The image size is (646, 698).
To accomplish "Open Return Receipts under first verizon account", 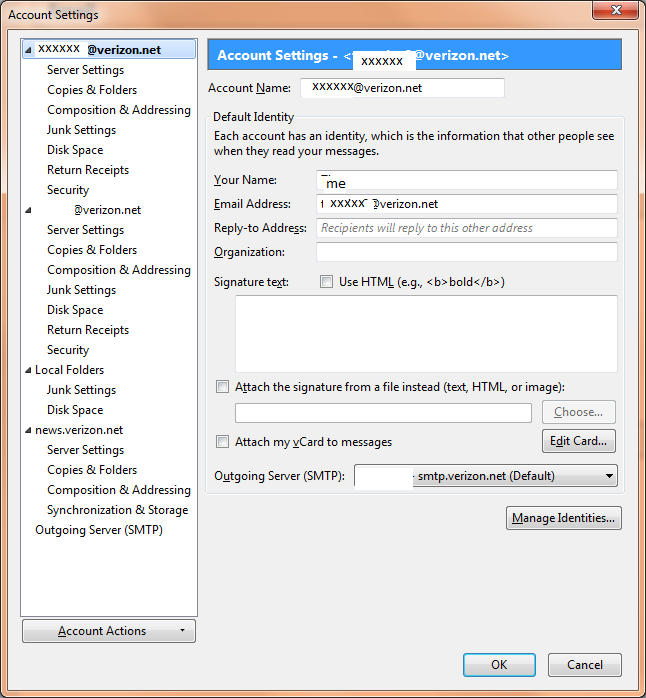I will (88, 170).
